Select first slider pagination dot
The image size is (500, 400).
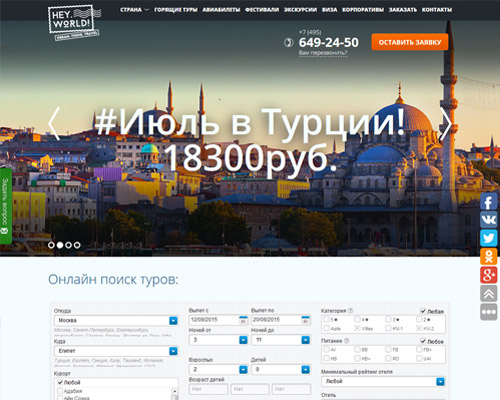pyautogui.click(x=51, y=245)
